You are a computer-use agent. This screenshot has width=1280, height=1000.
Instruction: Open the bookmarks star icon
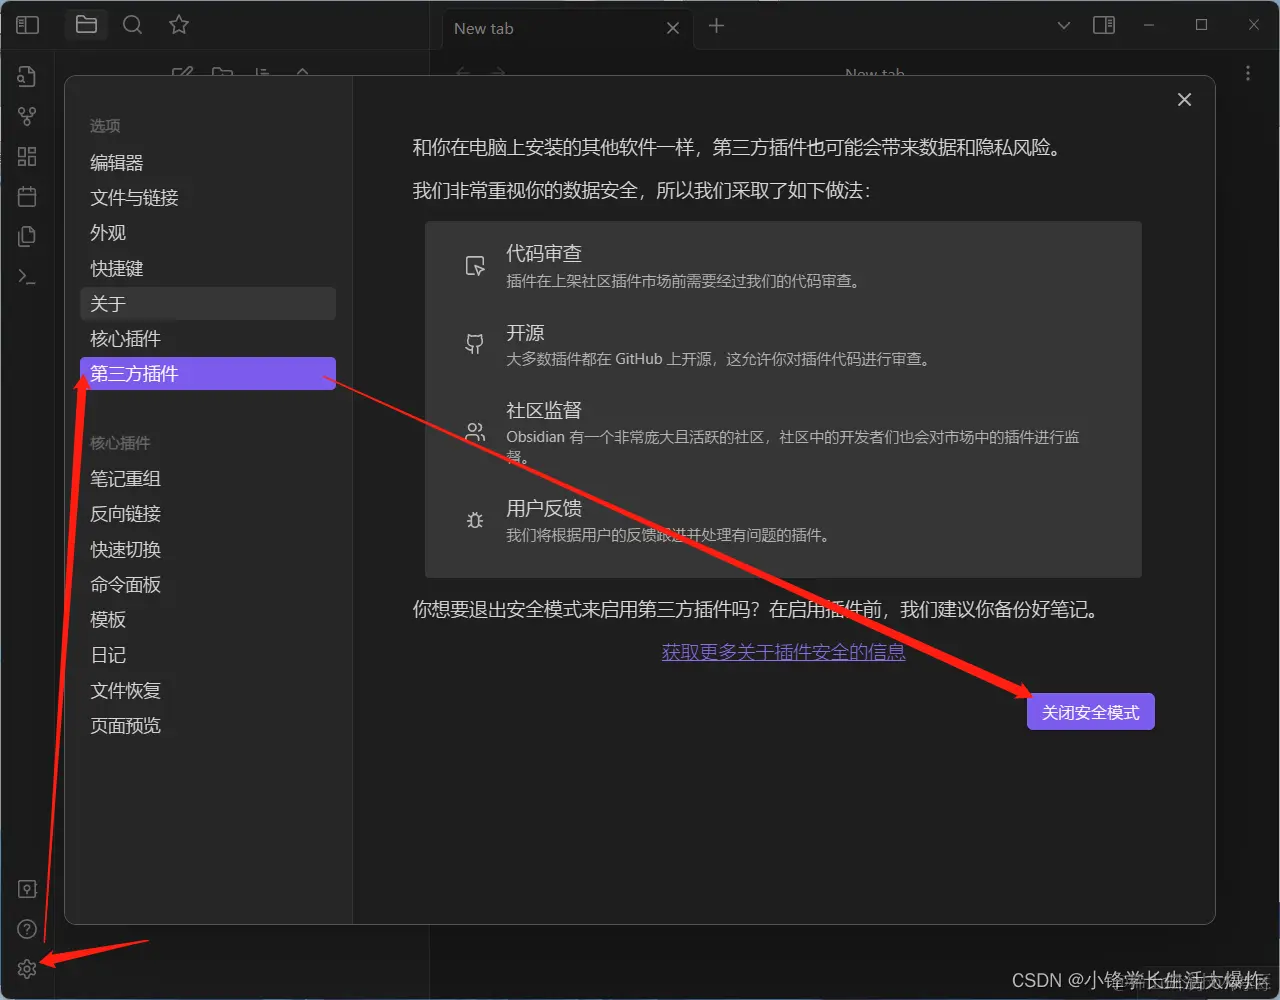tap(179, 25)
